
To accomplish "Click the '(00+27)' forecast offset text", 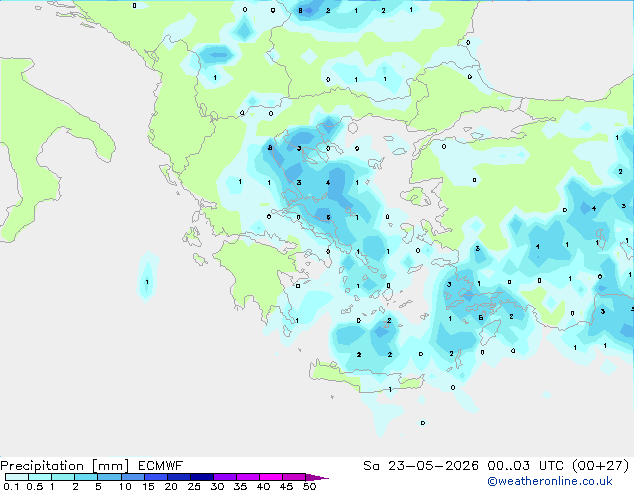I will click(x=600, y=466).
